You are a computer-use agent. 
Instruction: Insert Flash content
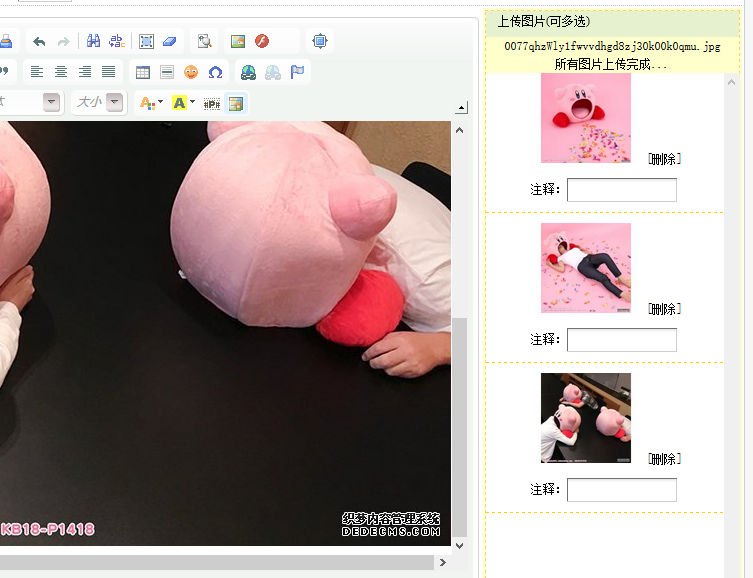[262, 41]
